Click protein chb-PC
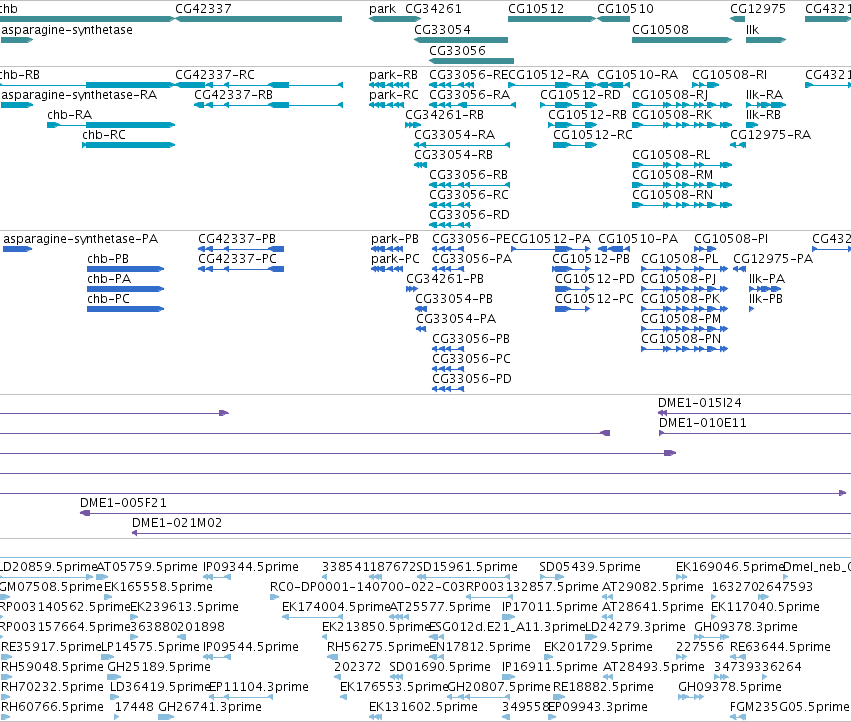The image size is (851, 722). click(108, 299)
